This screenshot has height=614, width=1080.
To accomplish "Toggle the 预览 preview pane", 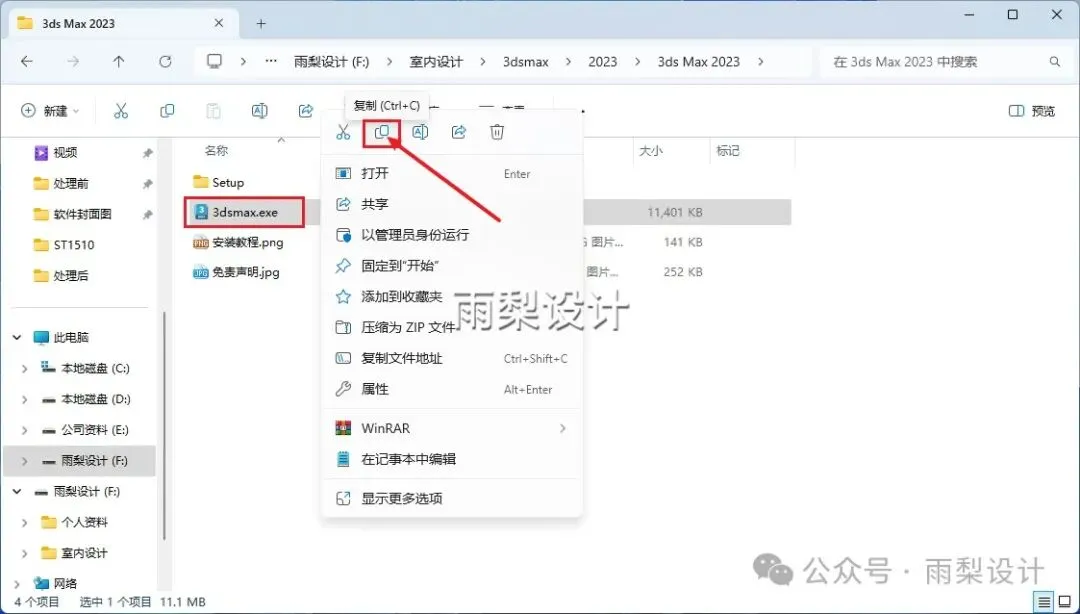I will [x=1032, y=111].
